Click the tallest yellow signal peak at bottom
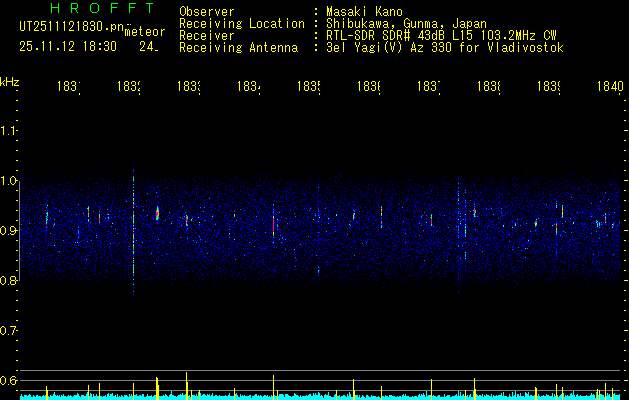629x400 pixels. click(x=186, y=386)
